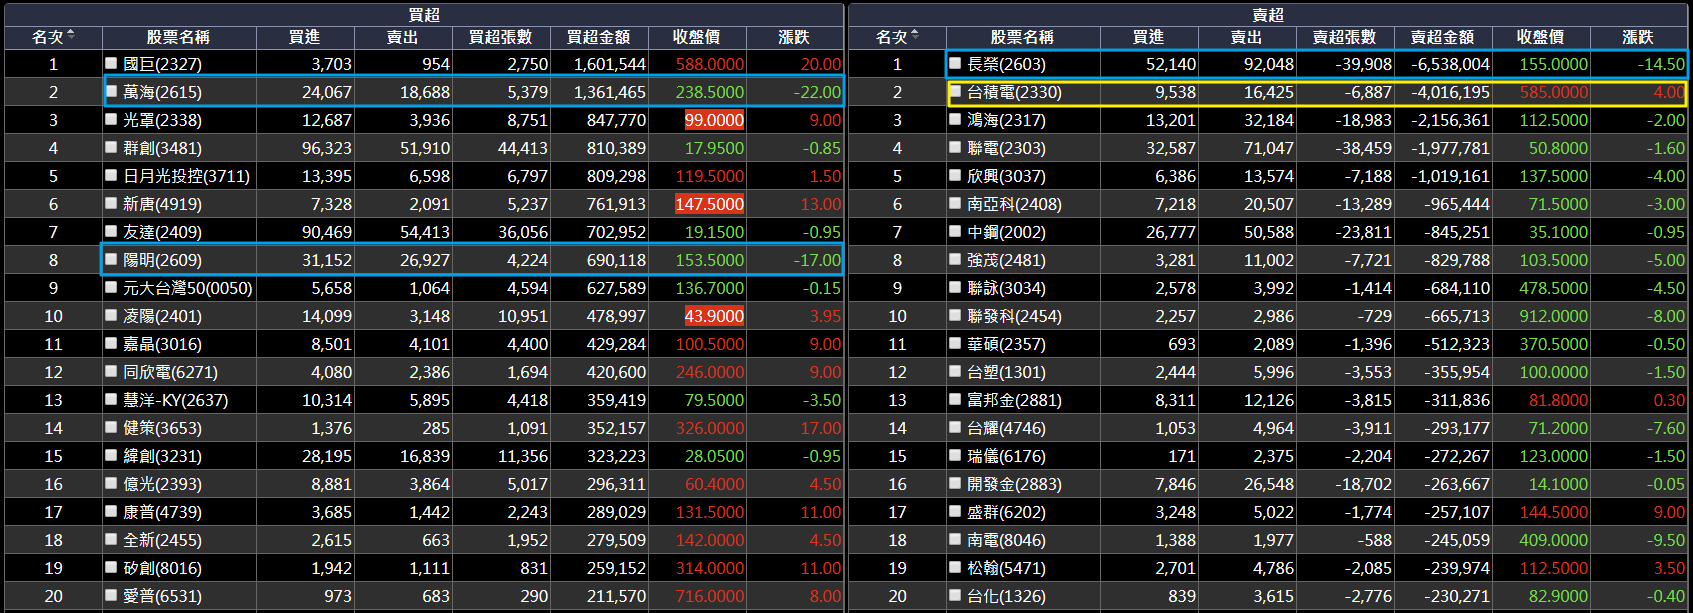Viewport: 1693px width, 613px height.
Task: Click the 賣超金額 column header
Action: click(x=1442, y=37)
